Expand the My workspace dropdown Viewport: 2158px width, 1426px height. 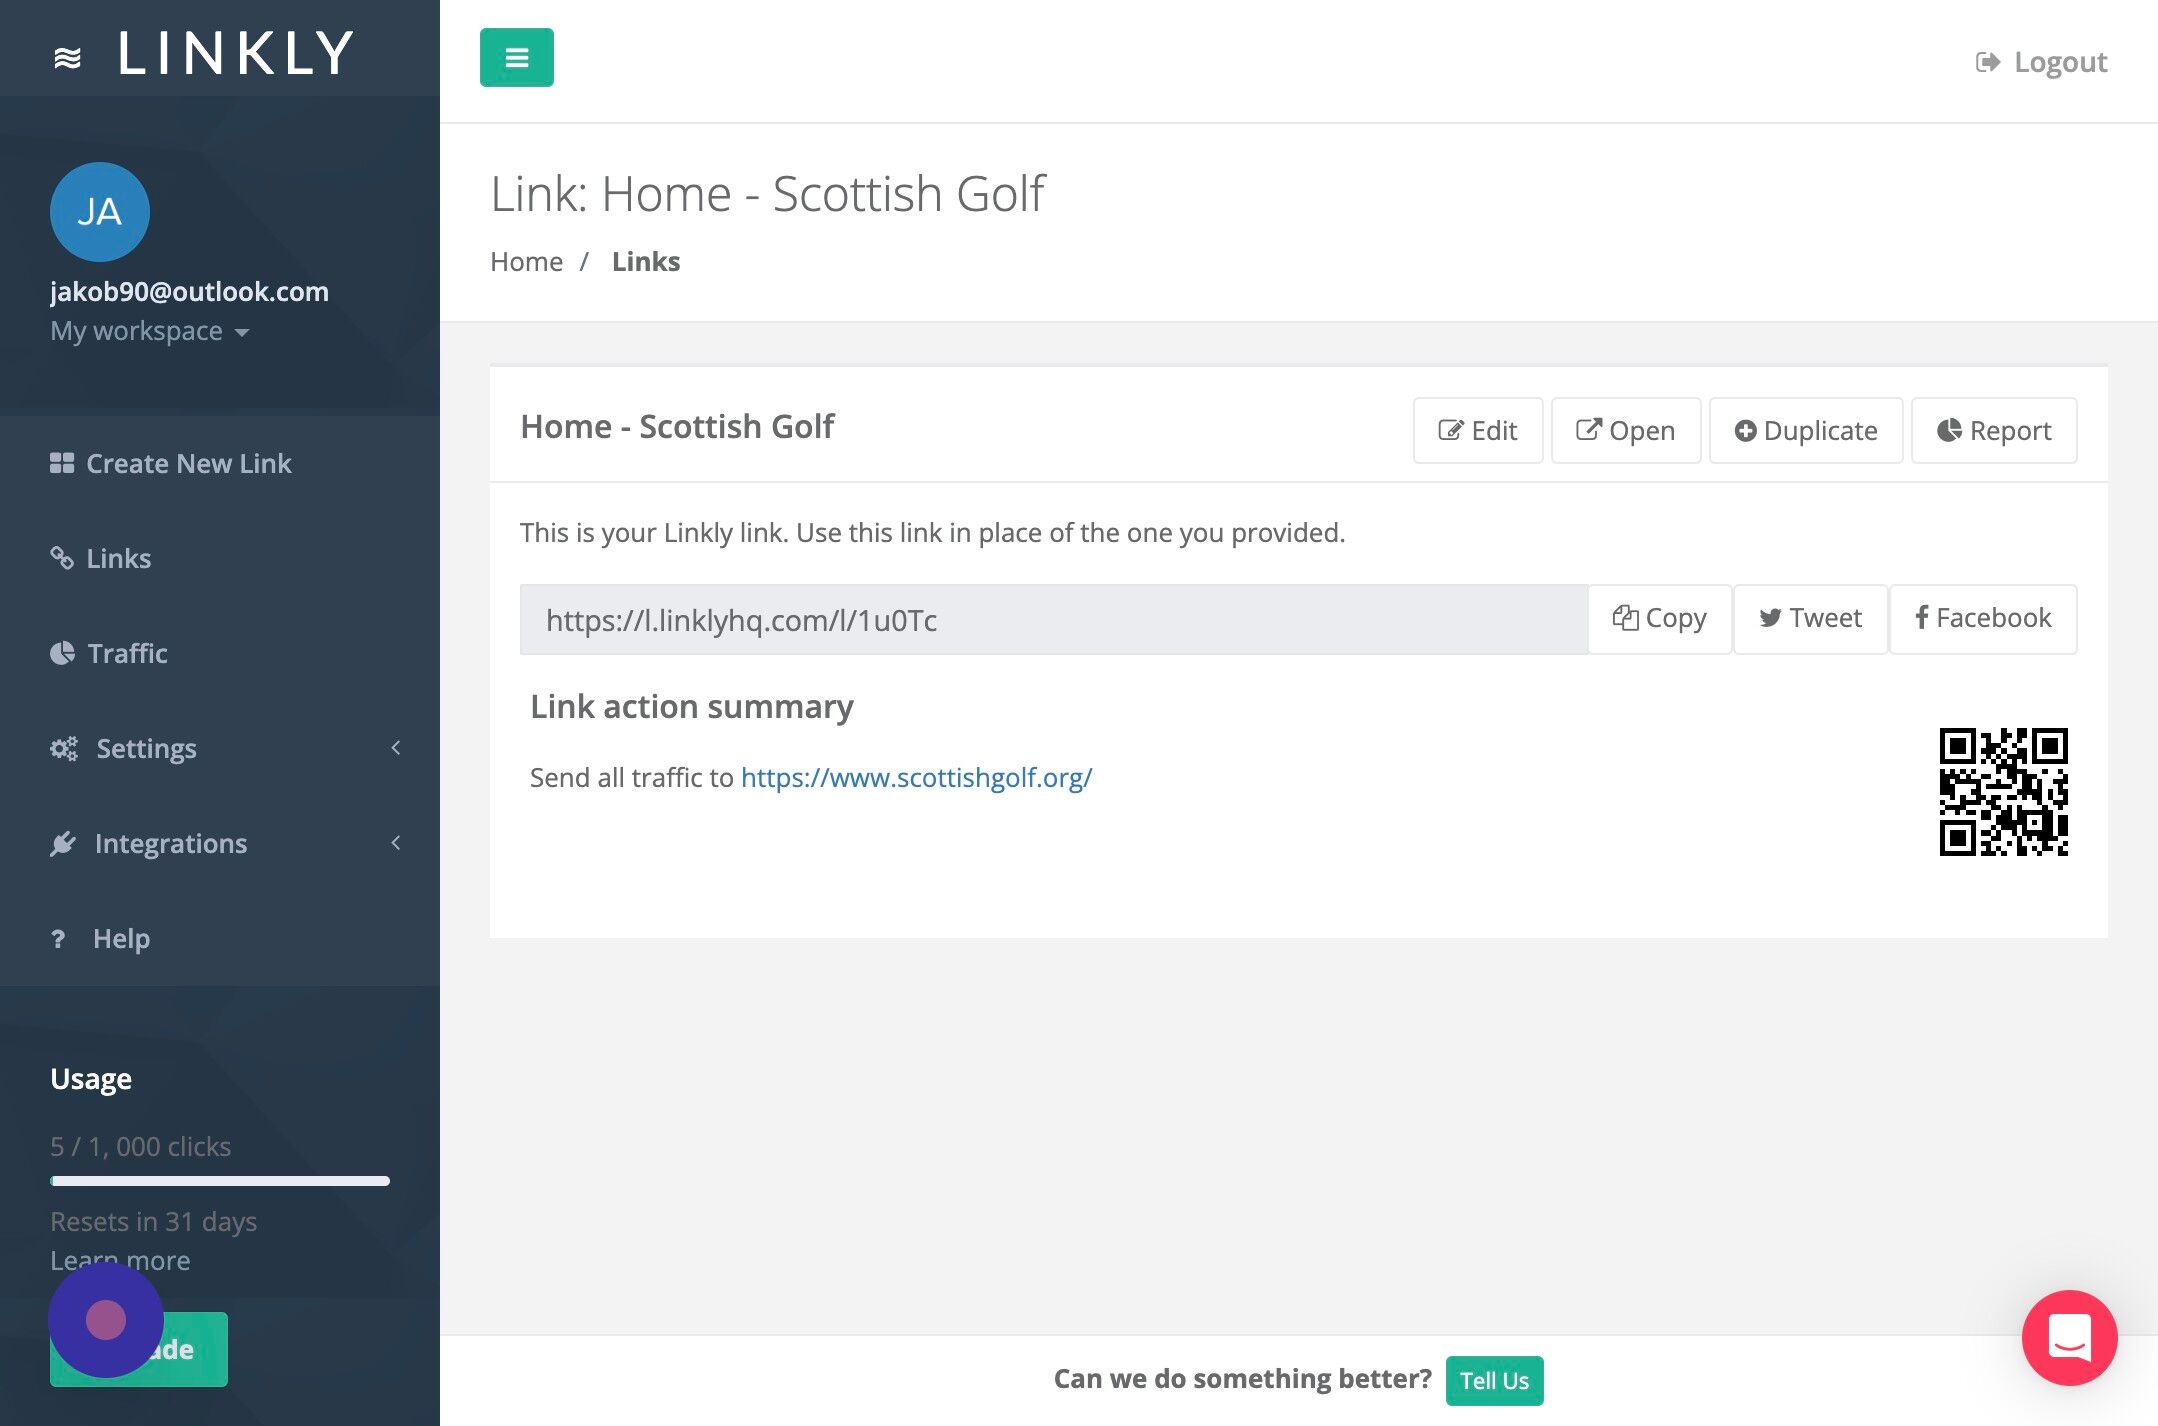pos(150,331)
